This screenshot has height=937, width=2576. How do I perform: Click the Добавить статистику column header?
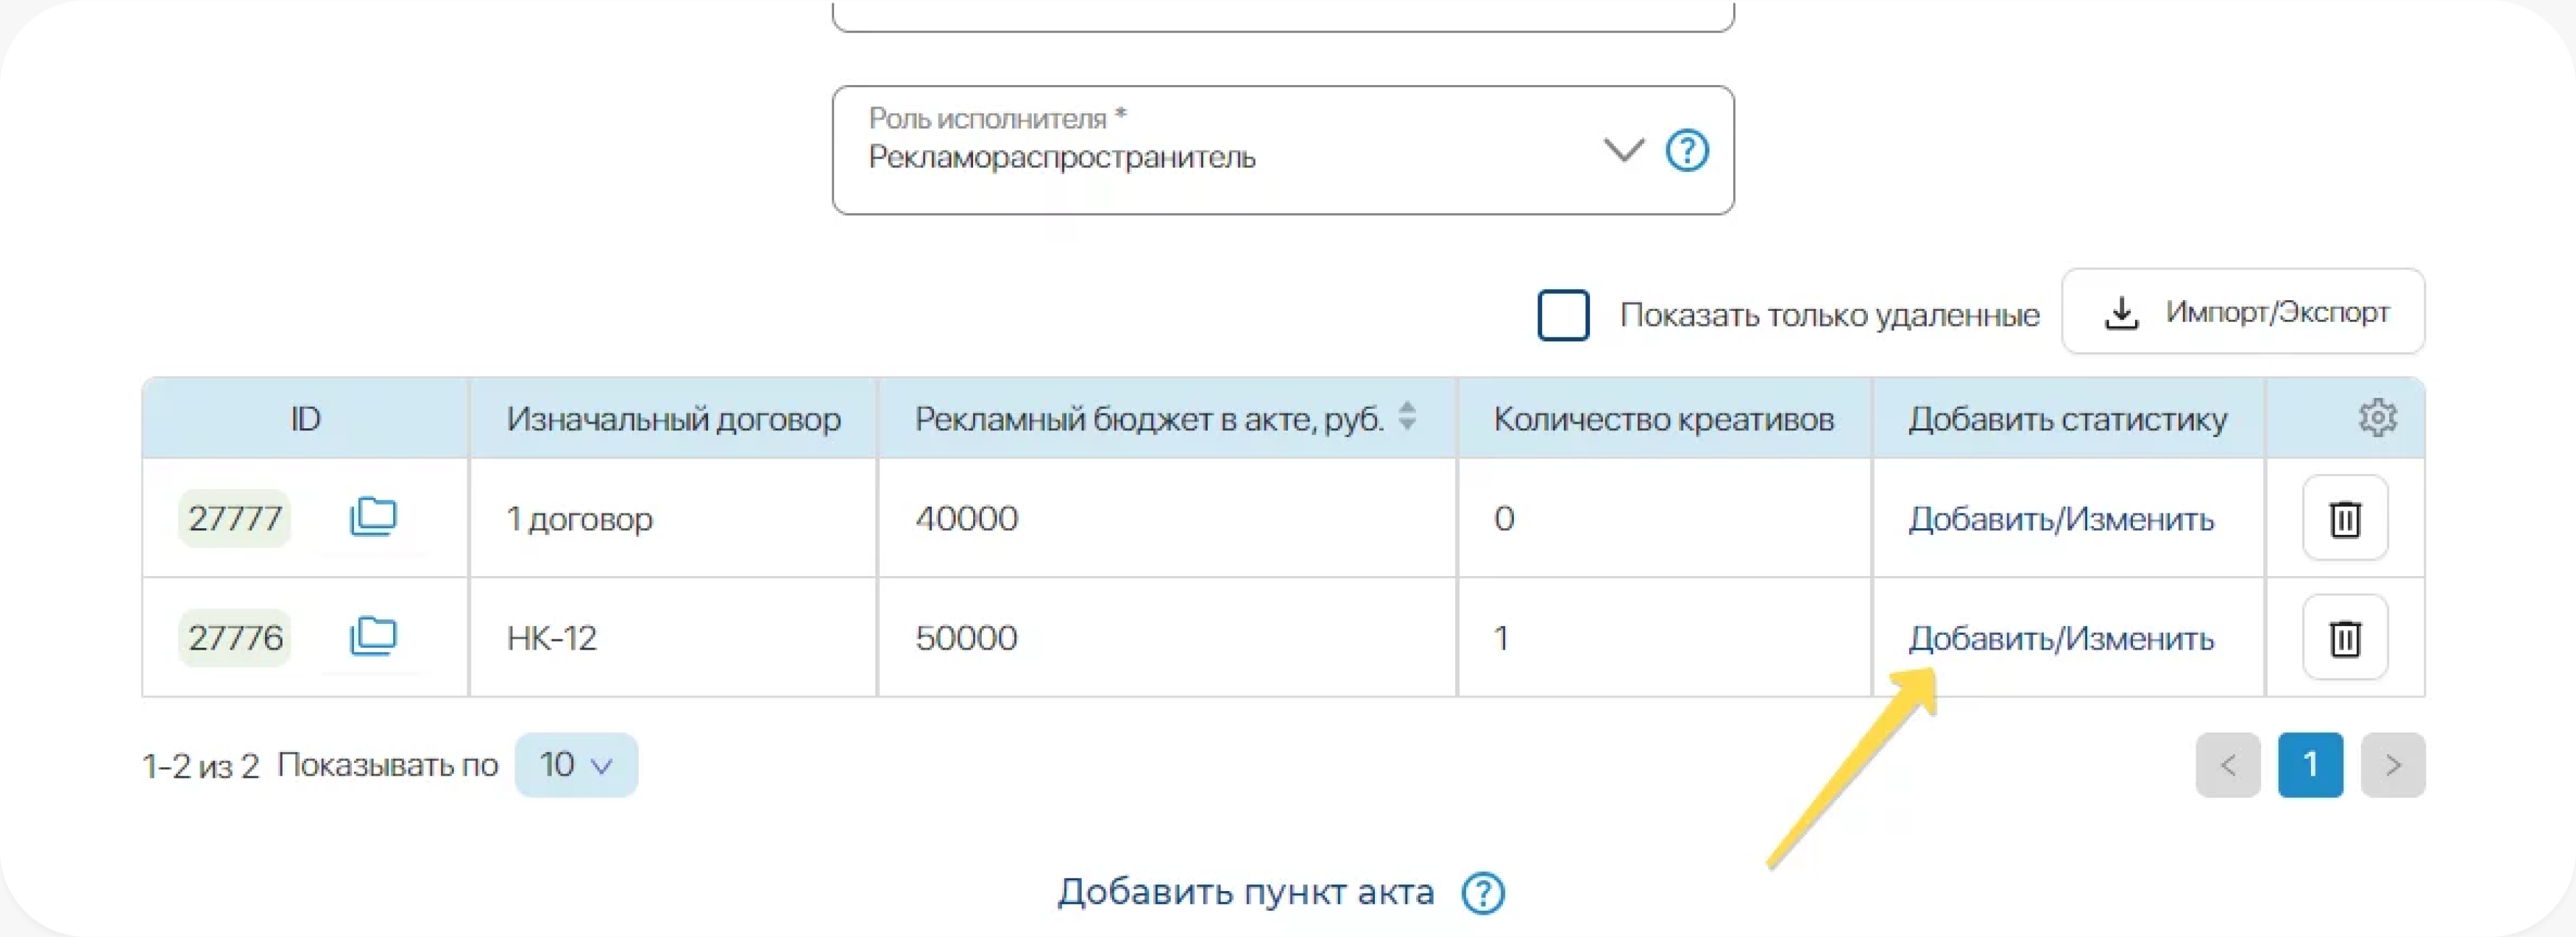pos(2068,418)
